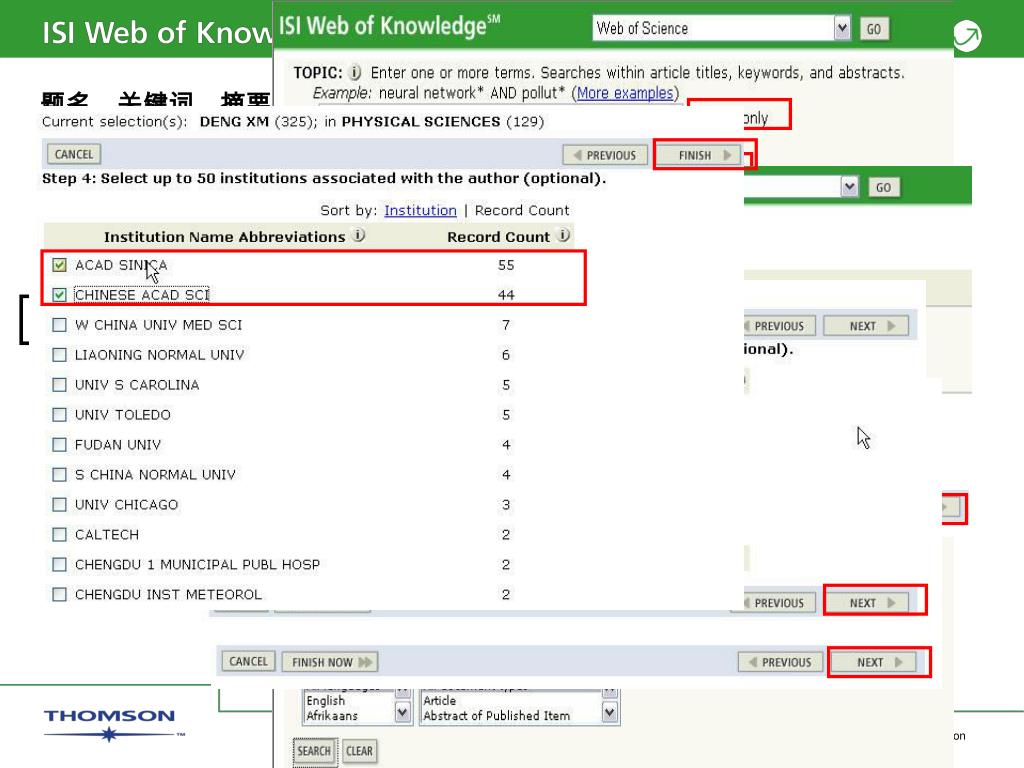Click GO button next to Web of Science

[x=874, y=29]
